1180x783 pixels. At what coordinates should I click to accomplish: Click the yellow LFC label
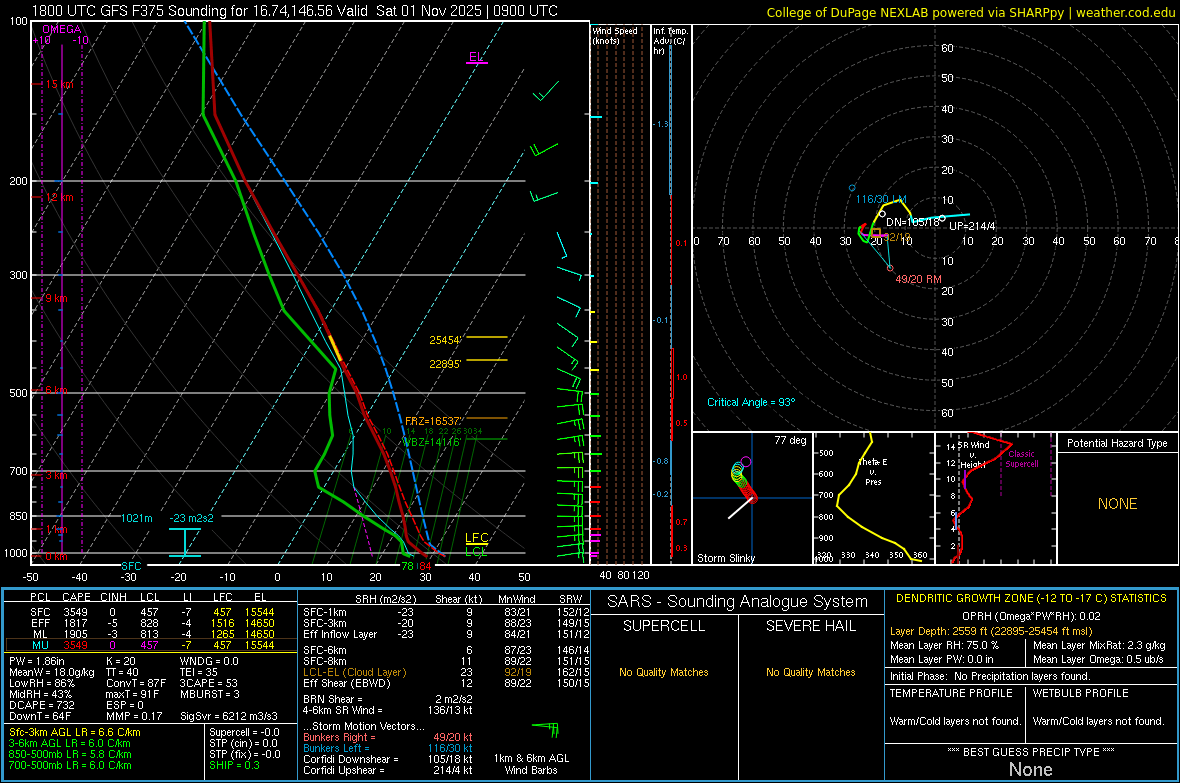[476, 538]
